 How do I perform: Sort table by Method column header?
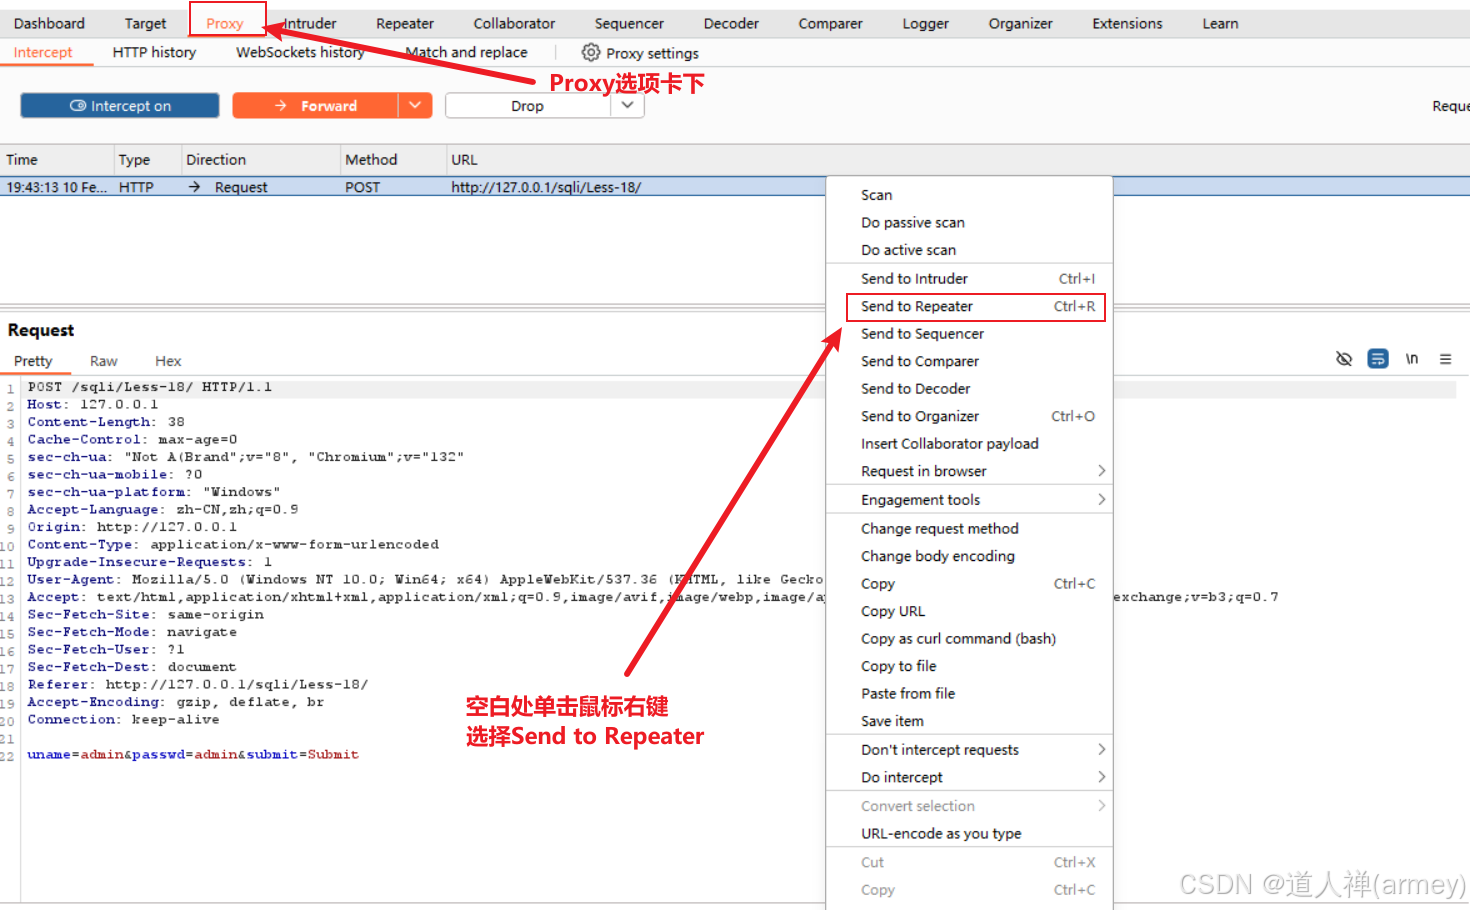(393, 159)
